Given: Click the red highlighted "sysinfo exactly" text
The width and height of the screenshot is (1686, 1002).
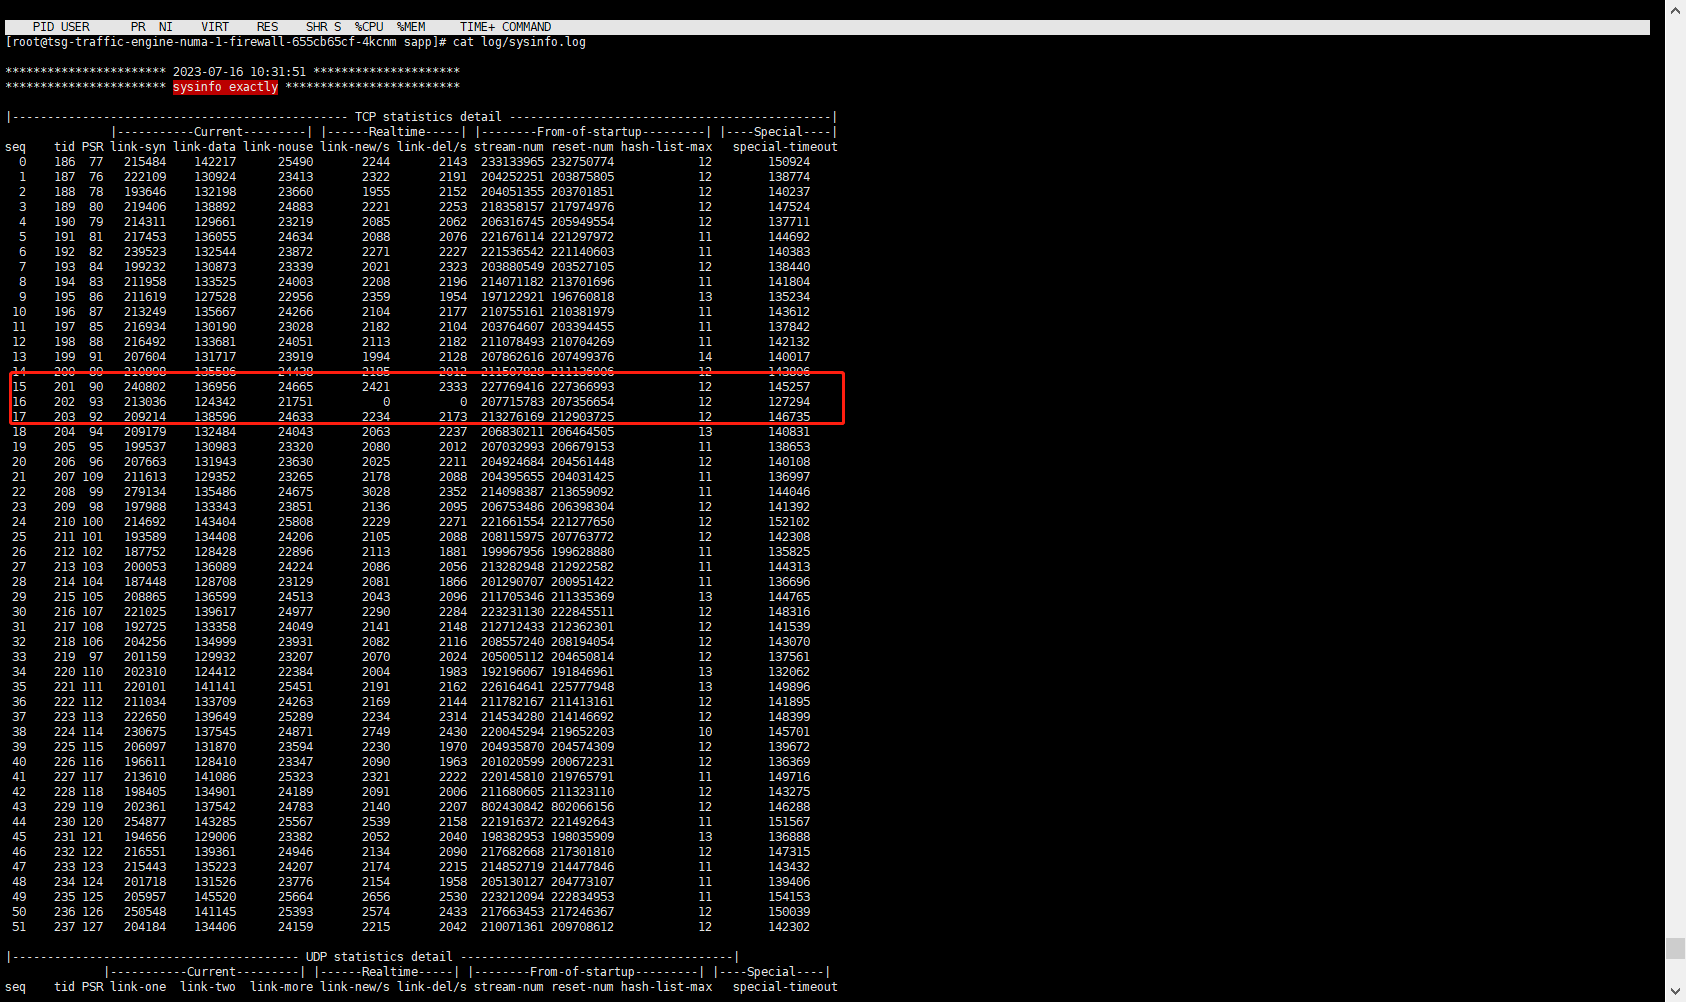Looking at the screenshot, I should 225,87.
